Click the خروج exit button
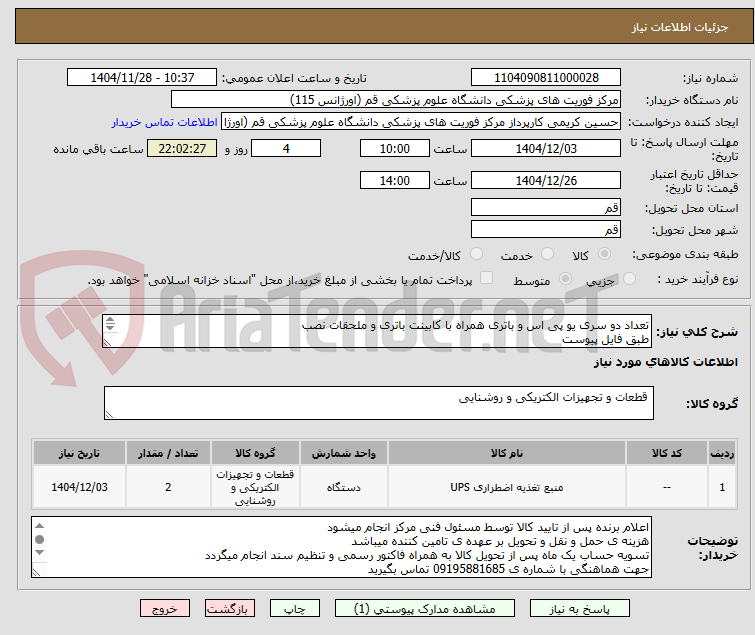 click(x=165, y=609)
